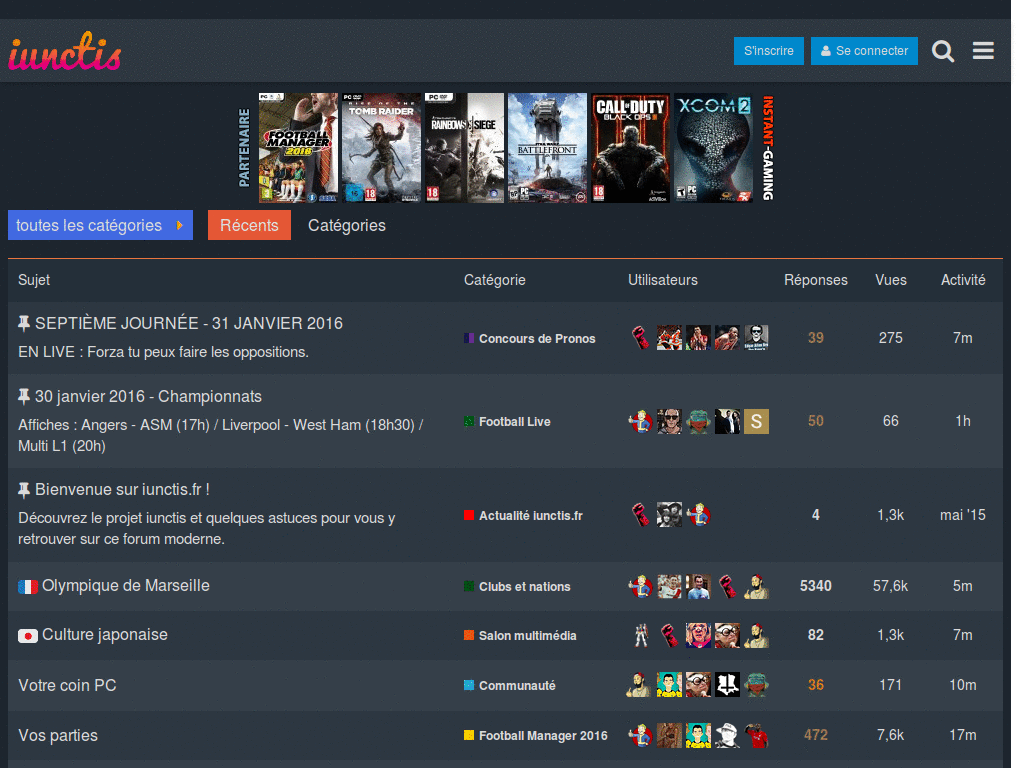Sort topics by Activité column header
Image resolution: width=1024 pixels, height=768 pixels.
[x=962, y=280]
